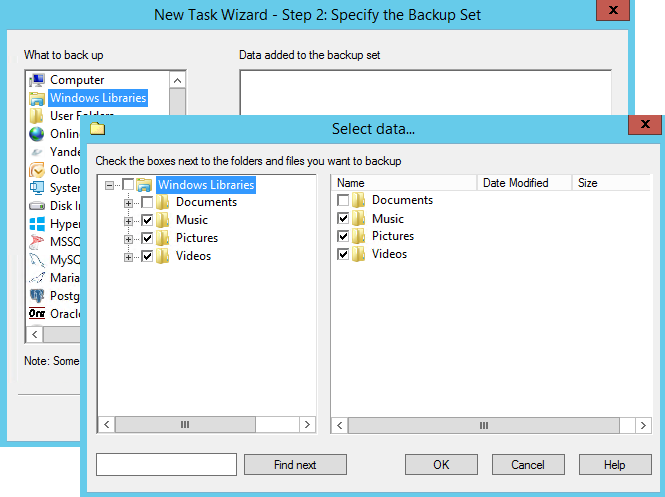Click the right arrow of tree pane scrollbar
The height and width of the screenshot is (497, 665).
coord(307,424)
